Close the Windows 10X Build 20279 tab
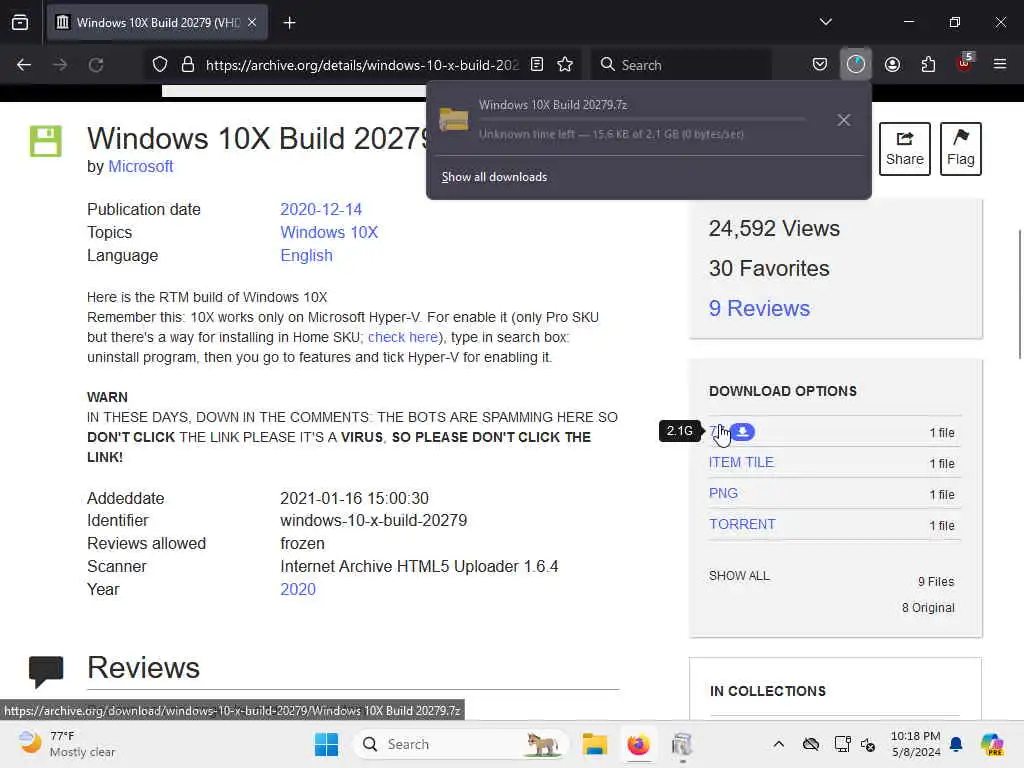The height and width of the screenshot is (768, 1024). coord(252,22)
